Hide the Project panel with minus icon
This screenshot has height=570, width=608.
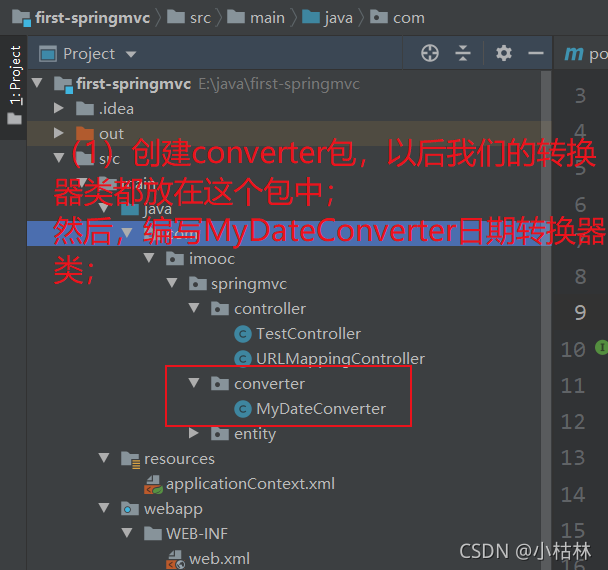point(535,53)
